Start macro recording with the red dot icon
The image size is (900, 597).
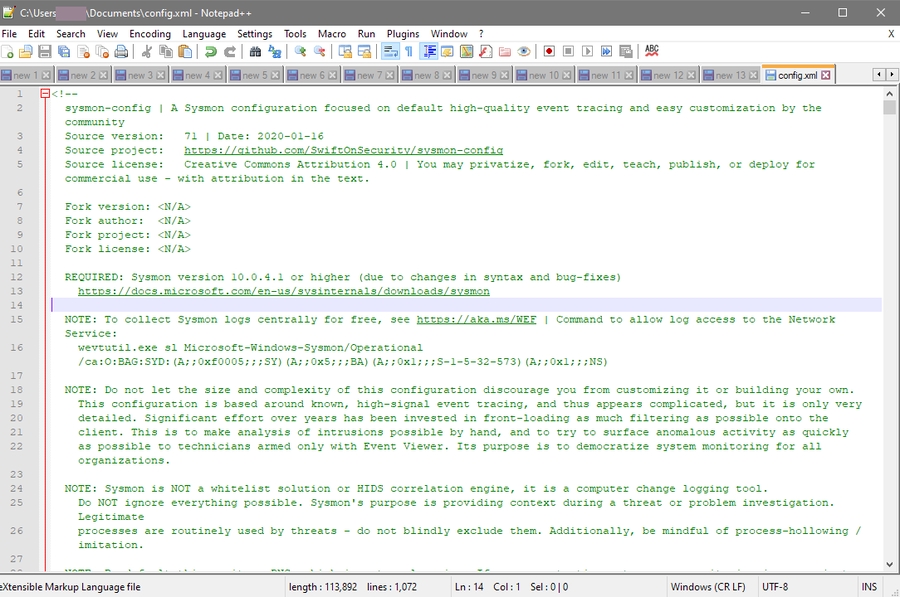550,51
